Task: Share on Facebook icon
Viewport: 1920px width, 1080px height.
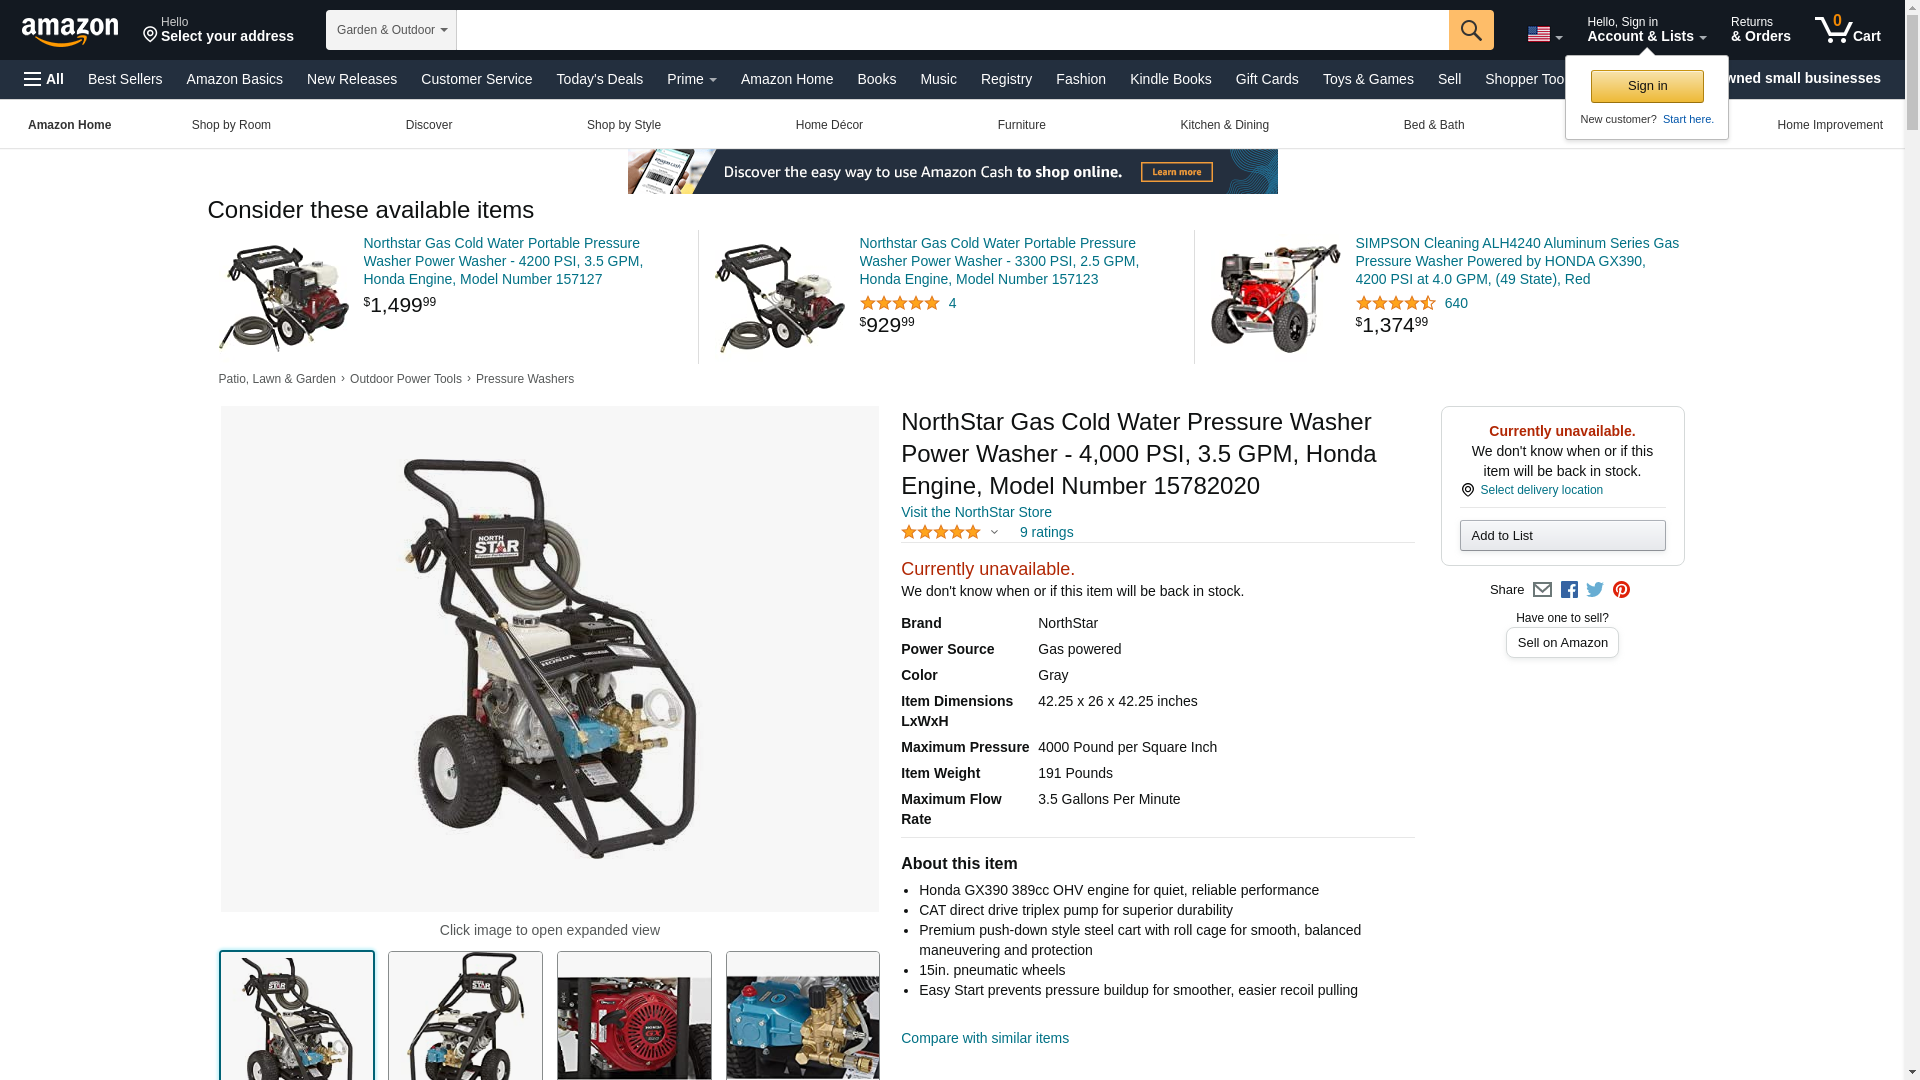Action: [1569, 590]
